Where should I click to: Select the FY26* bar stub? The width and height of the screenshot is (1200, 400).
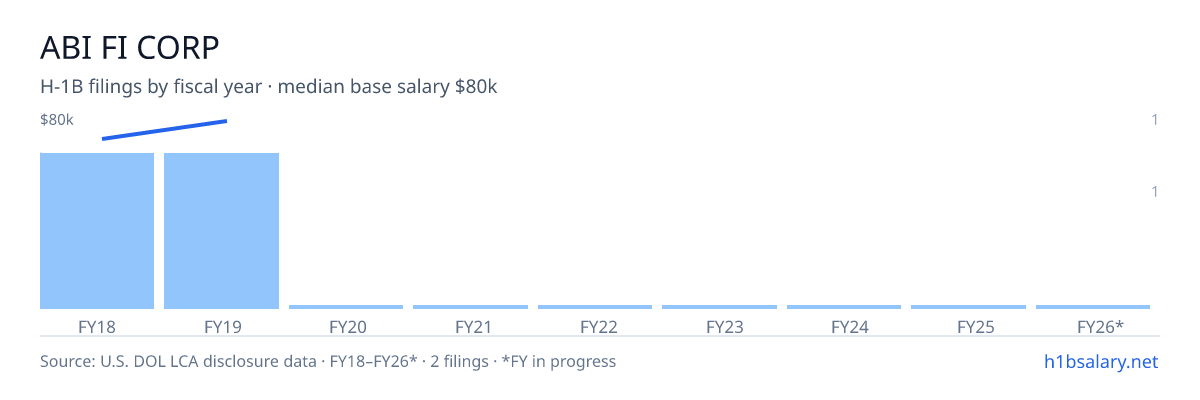[x=1093, y=307]
